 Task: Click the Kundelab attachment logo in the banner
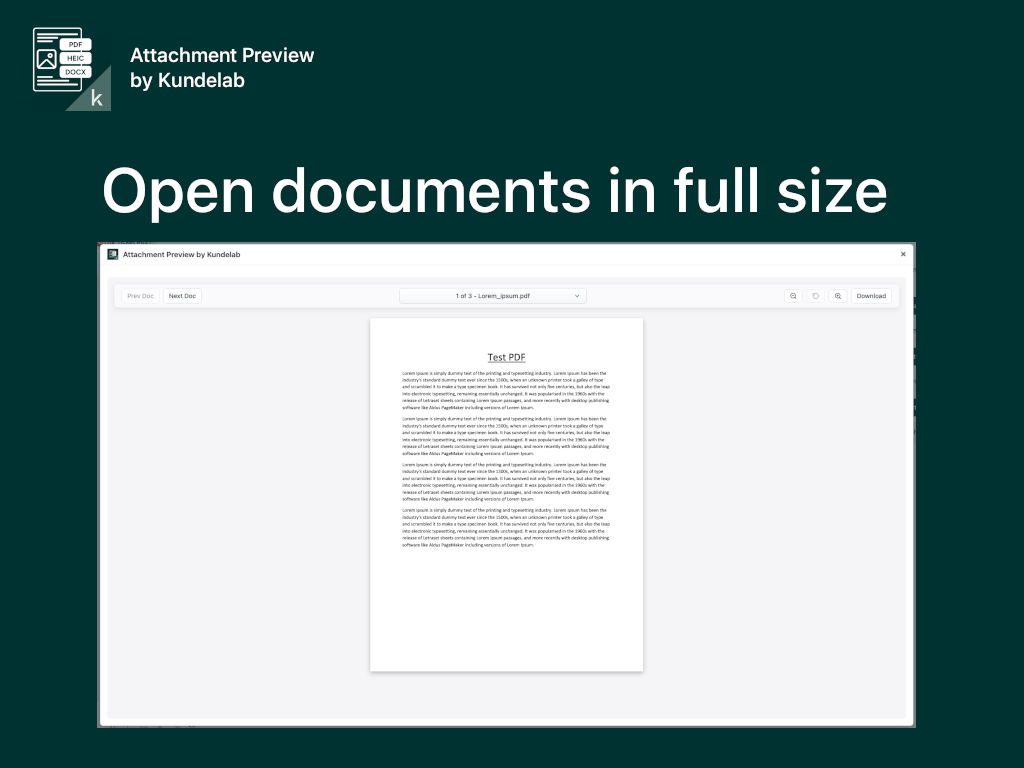pyautogui.click(x=72, y=69)
